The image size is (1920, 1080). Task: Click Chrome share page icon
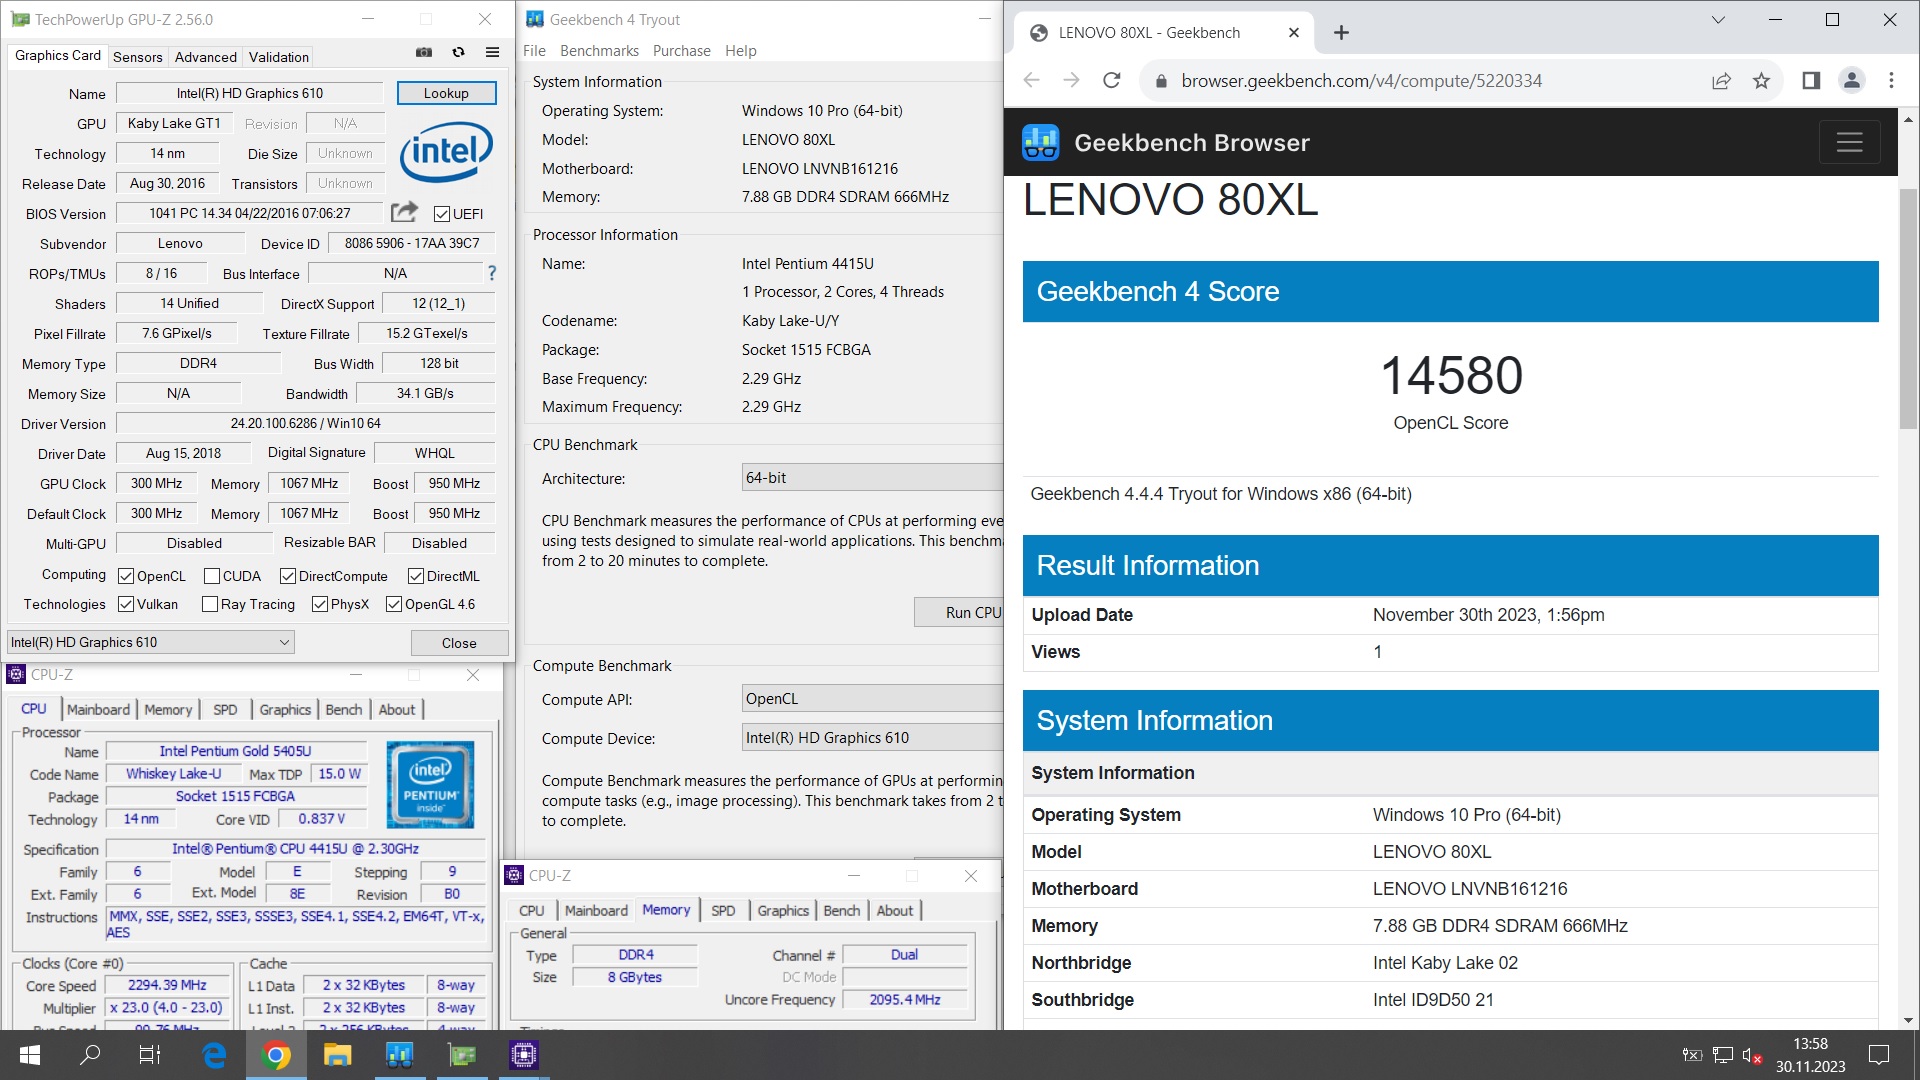point(1721,81)
